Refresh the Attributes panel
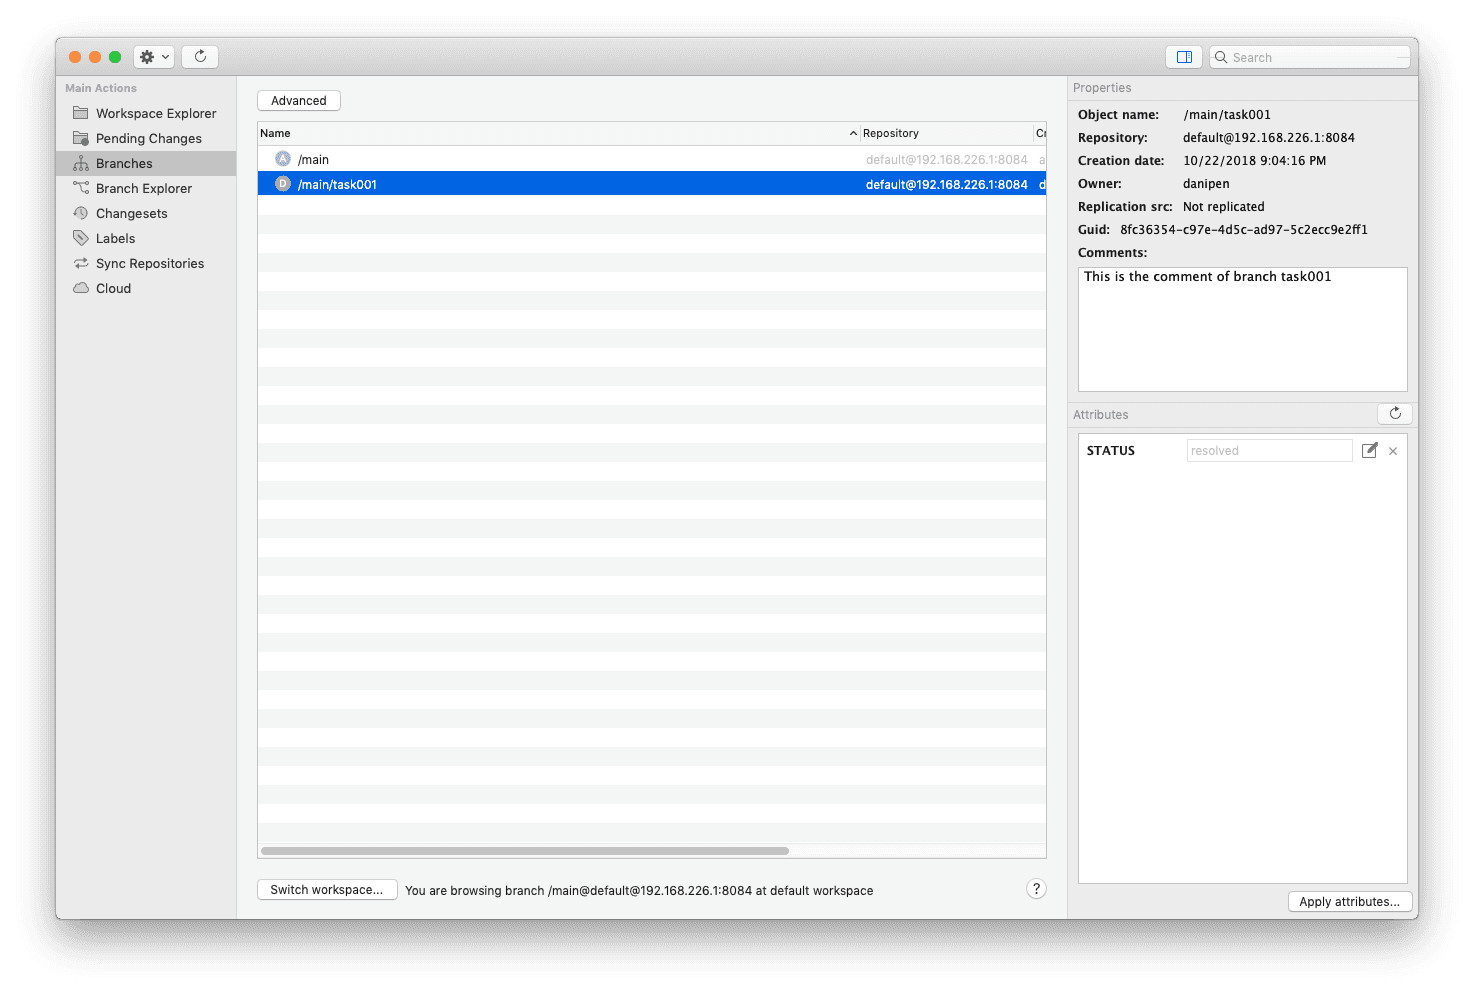The width and height of the screenshot is (1474, 993). pos(1394,413)
